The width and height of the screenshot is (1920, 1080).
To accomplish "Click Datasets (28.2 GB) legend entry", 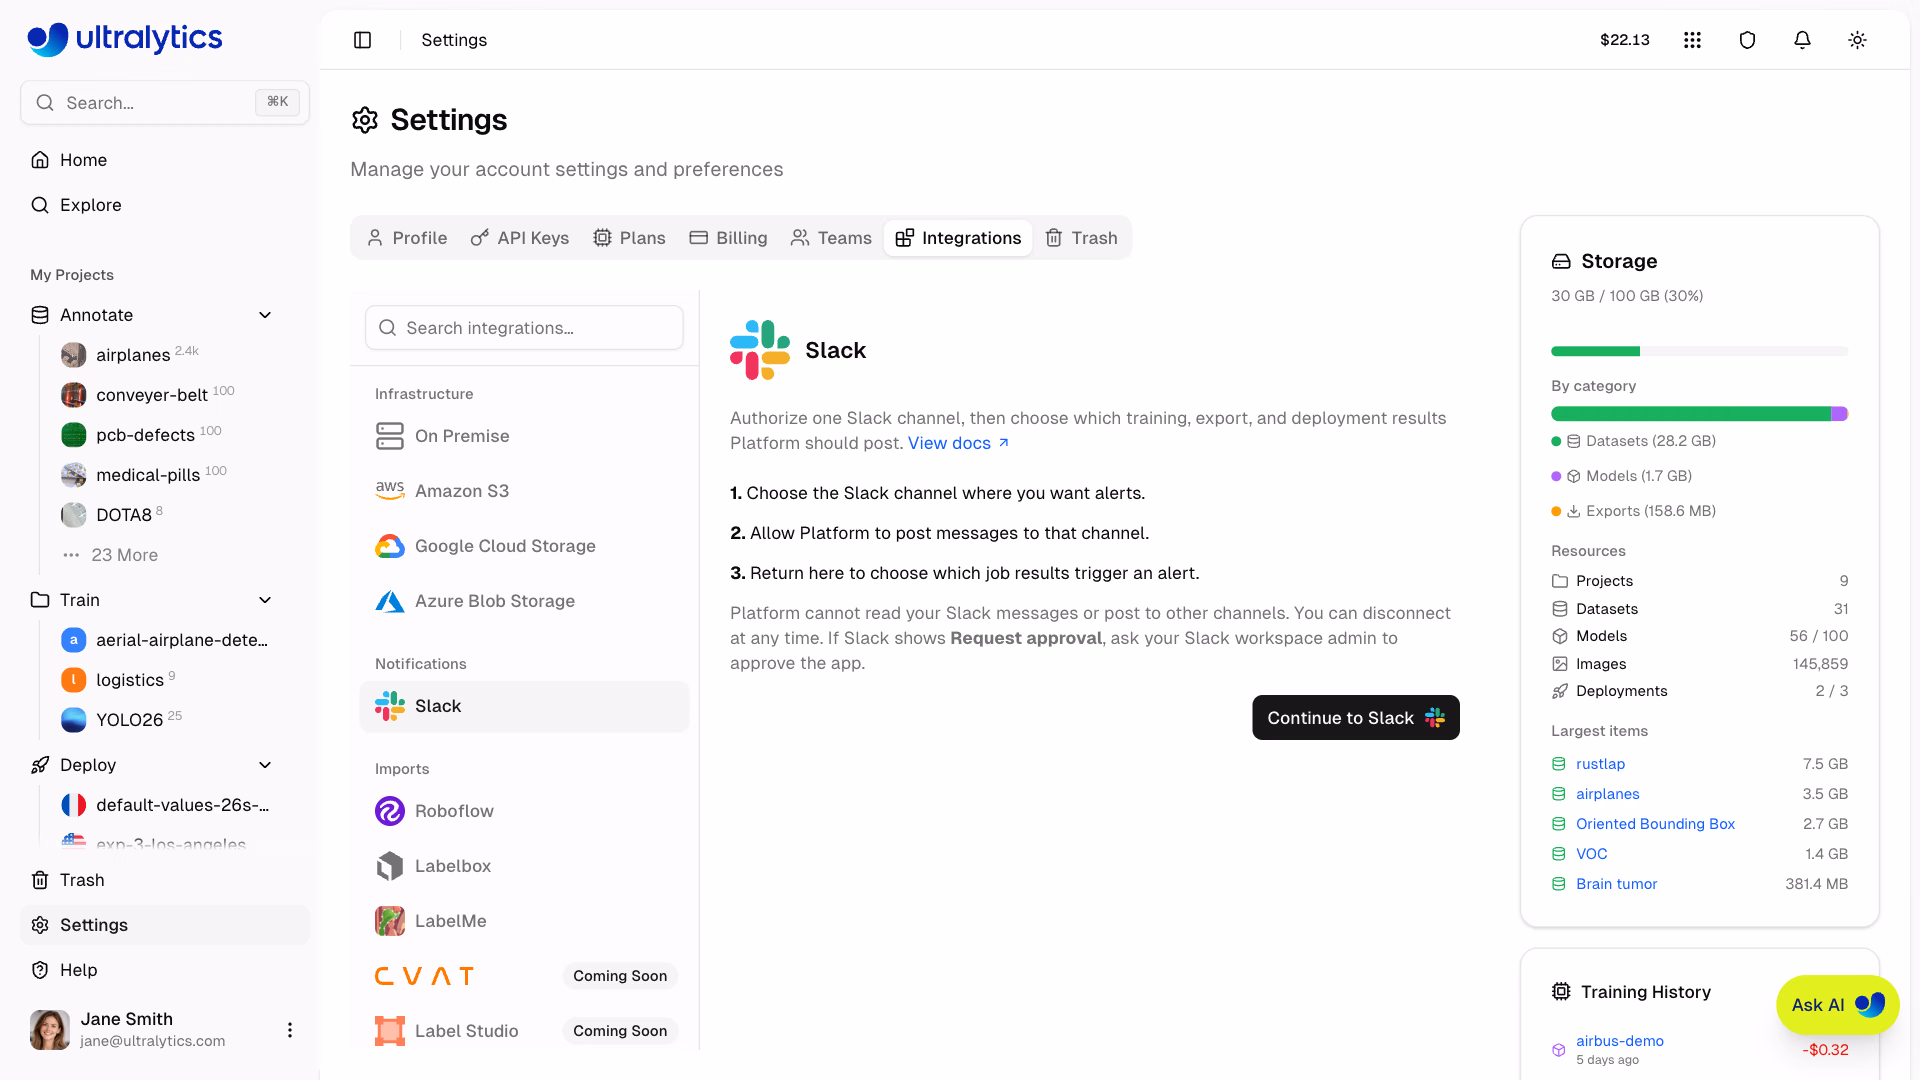I will (x=1633, y=441).
